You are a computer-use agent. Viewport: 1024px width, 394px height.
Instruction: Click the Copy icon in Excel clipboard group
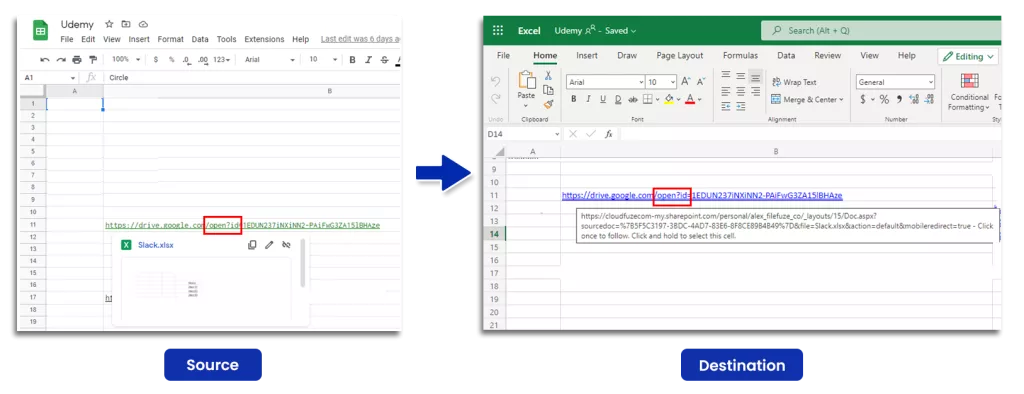(549, 90)
